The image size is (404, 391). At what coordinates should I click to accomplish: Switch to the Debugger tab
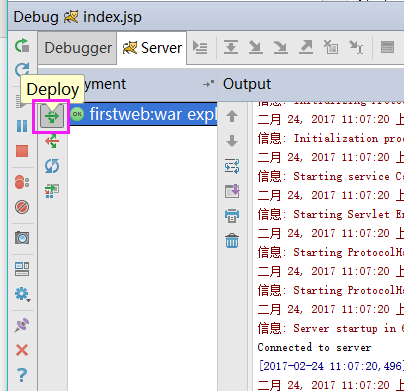click(x=78, y=48)
